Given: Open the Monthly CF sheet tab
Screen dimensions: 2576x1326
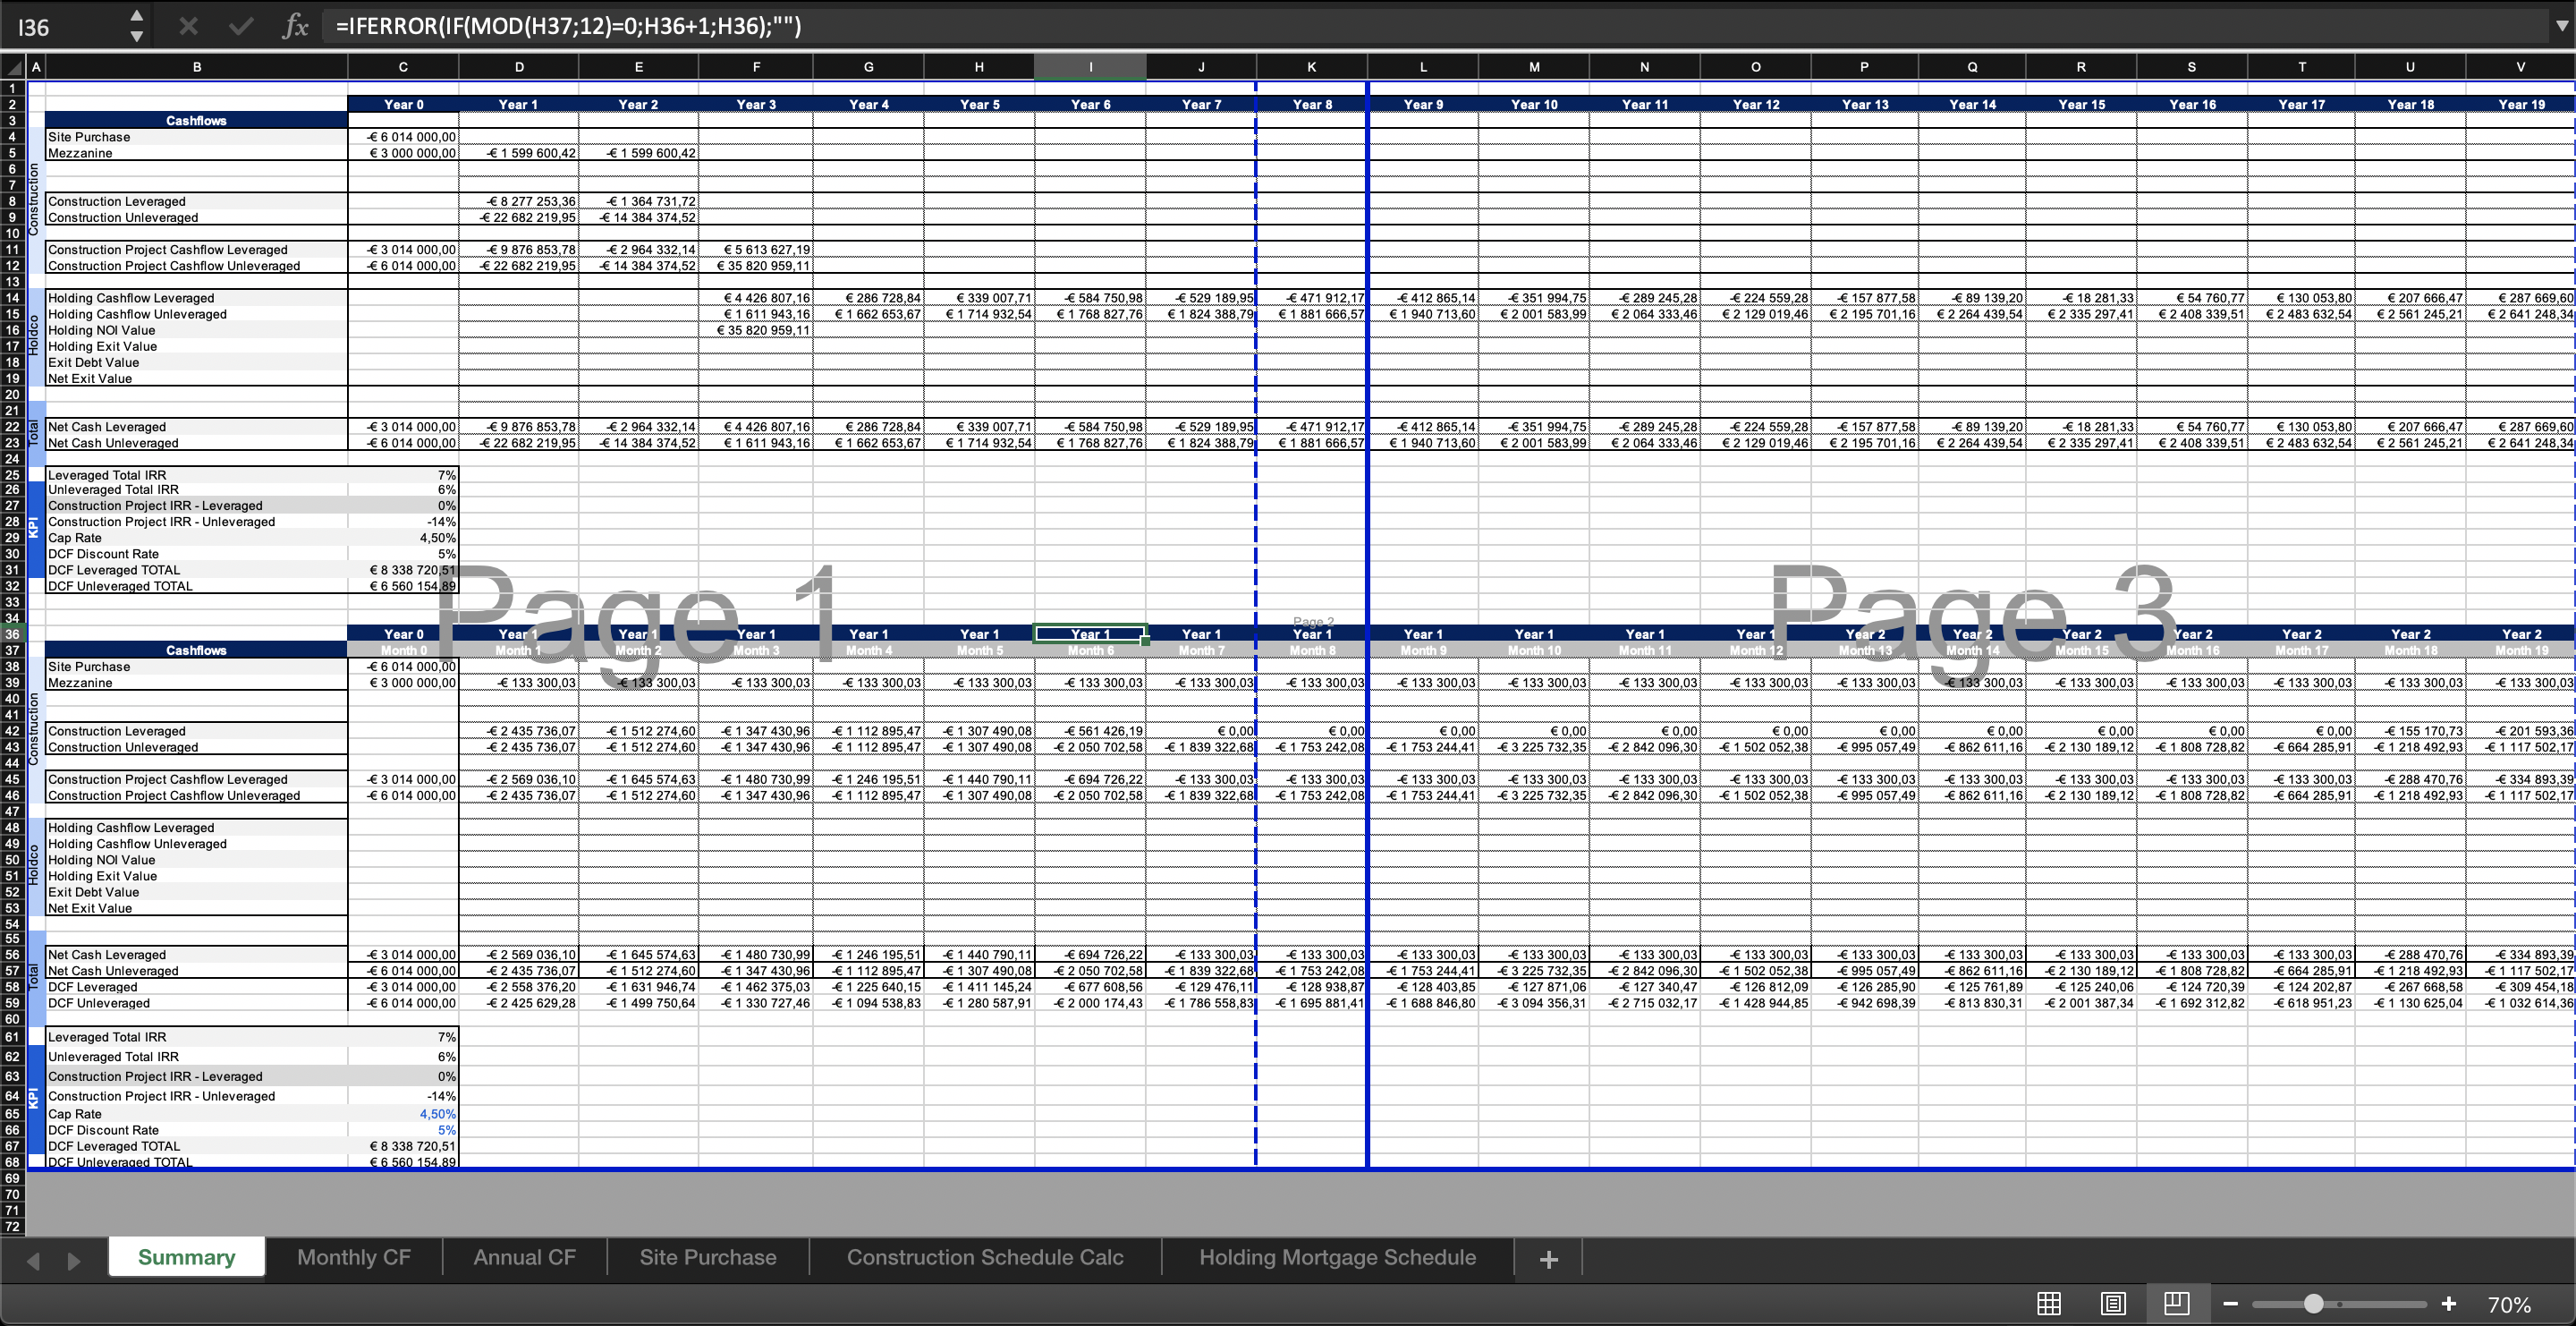Looking at the screenshot, I should [354, 1257].
